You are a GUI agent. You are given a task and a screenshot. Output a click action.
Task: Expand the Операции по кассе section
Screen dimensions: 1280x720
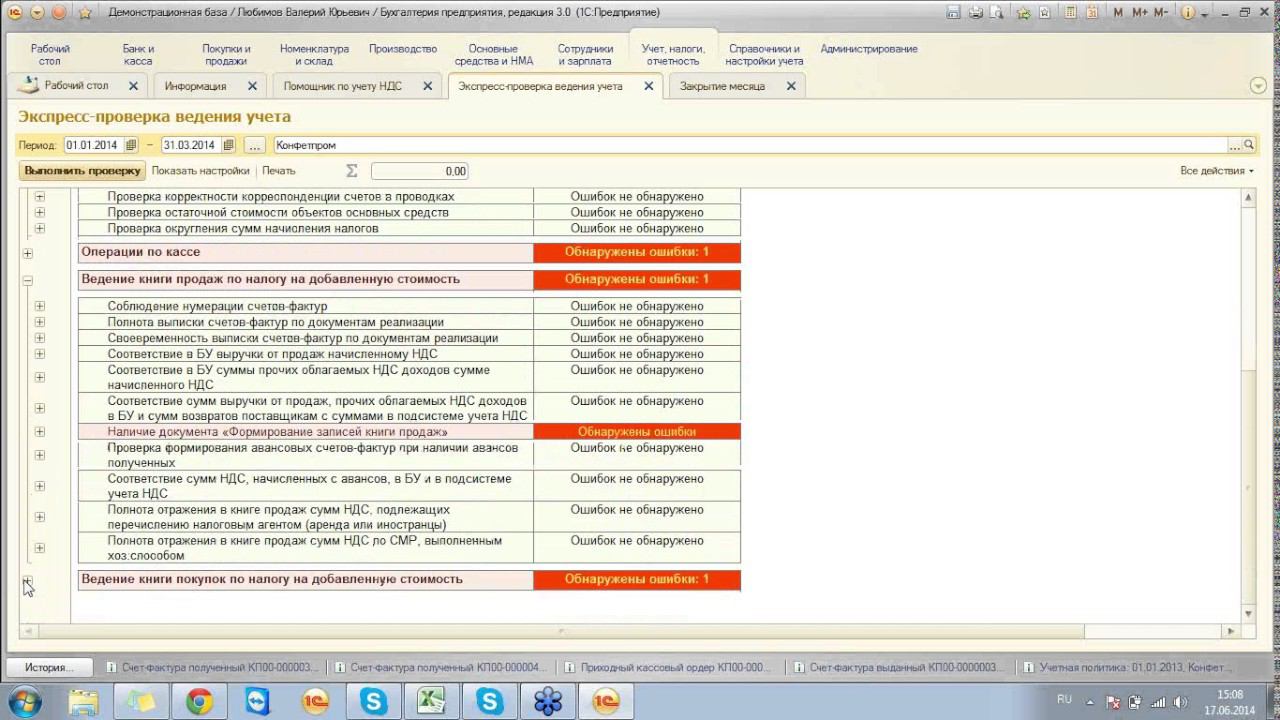[27, 254]
